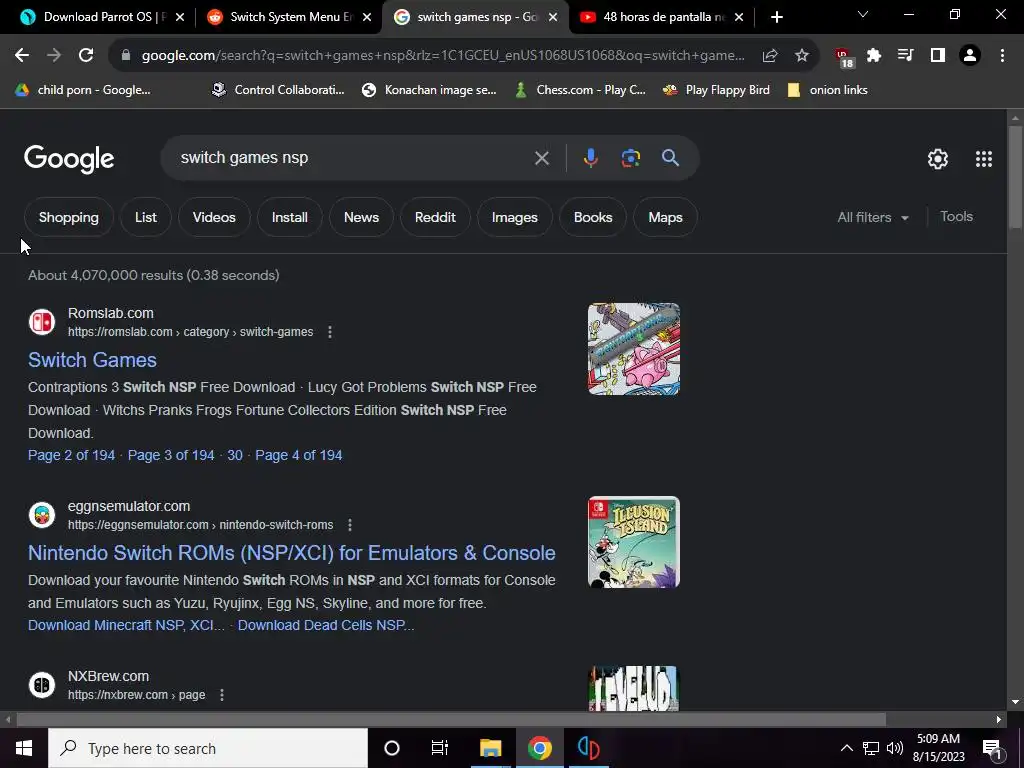Filter results by Shopping
1024x768 pixels.
(69, 217)
